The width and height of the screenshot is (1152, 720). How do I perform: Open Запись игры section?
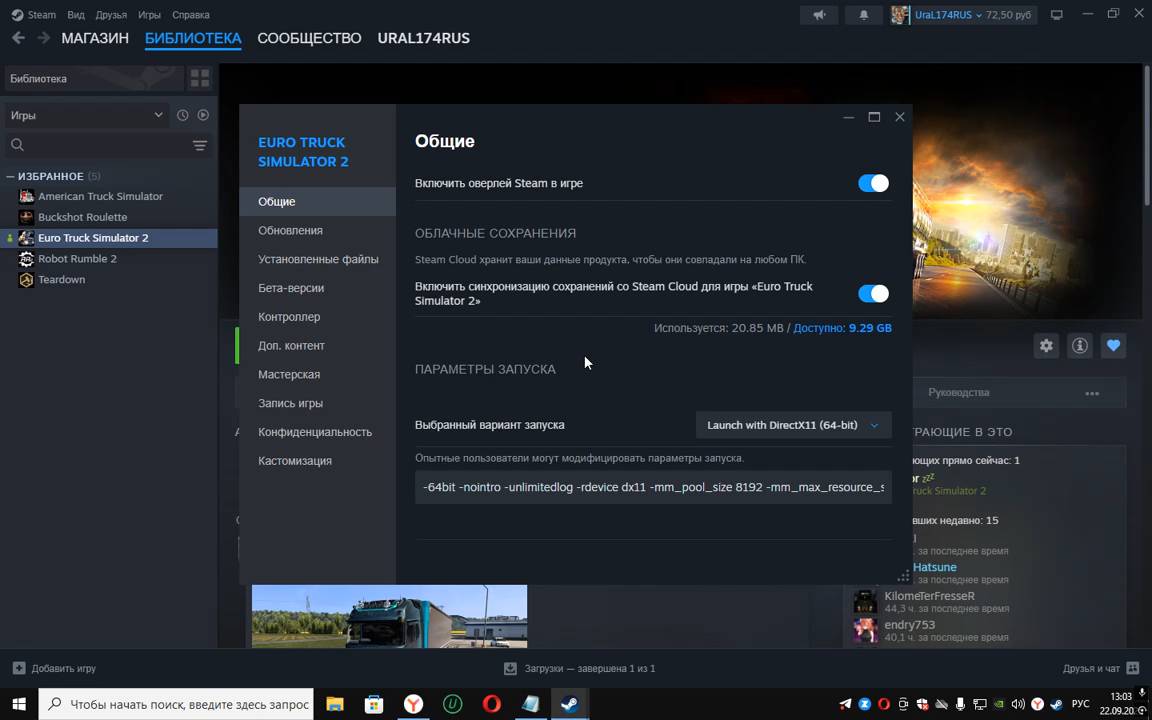[x=317, y=403]
